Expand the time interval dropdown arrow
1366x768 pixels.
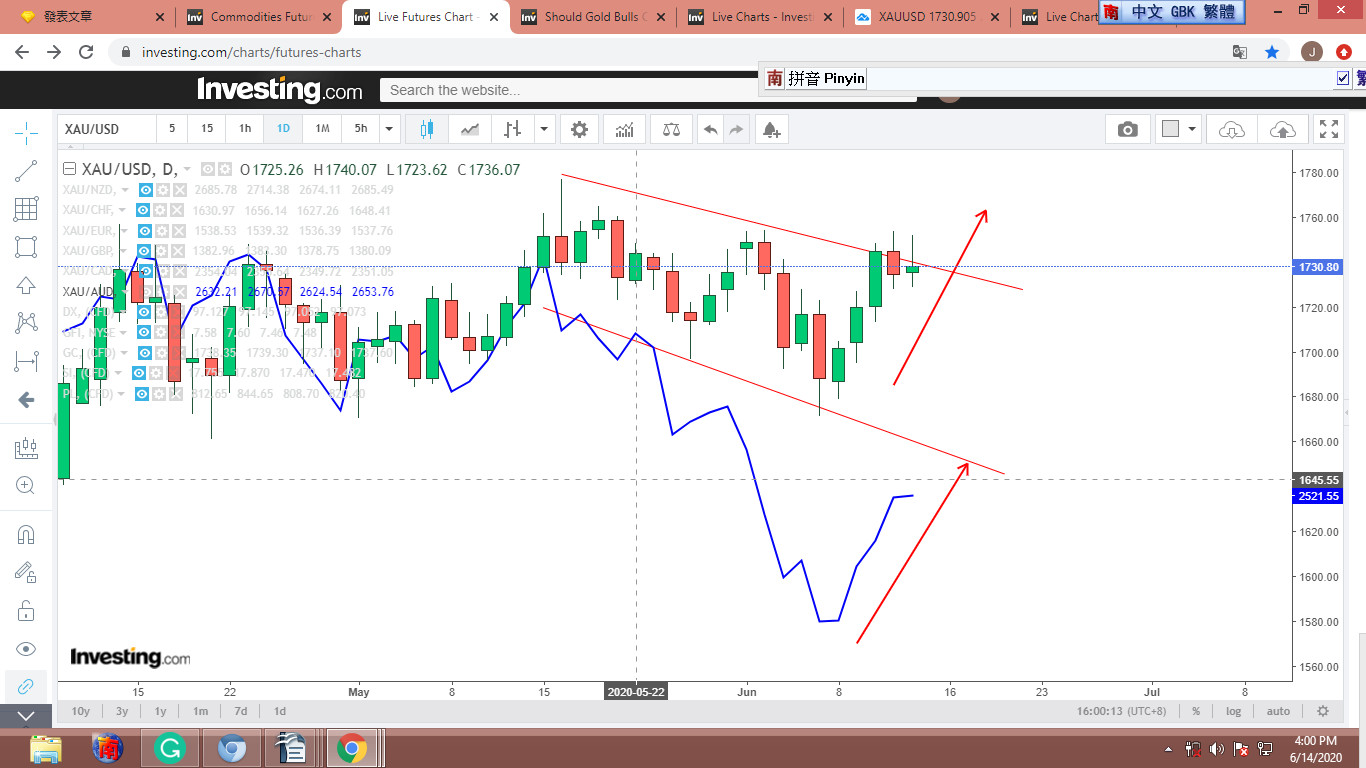point(389,129)
